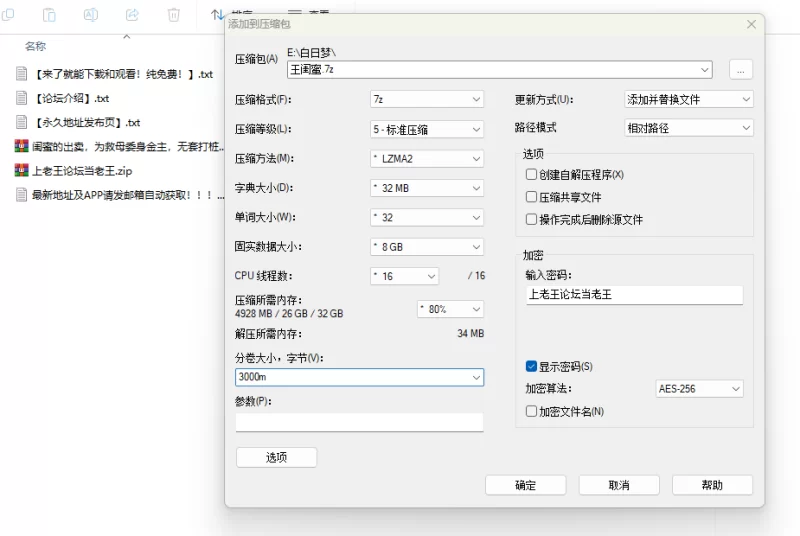Select the text file icon of 【永久地址发布页】.txt
This screenshot has height=536, width=800.
pyautogui.click(x=21, y=122)
